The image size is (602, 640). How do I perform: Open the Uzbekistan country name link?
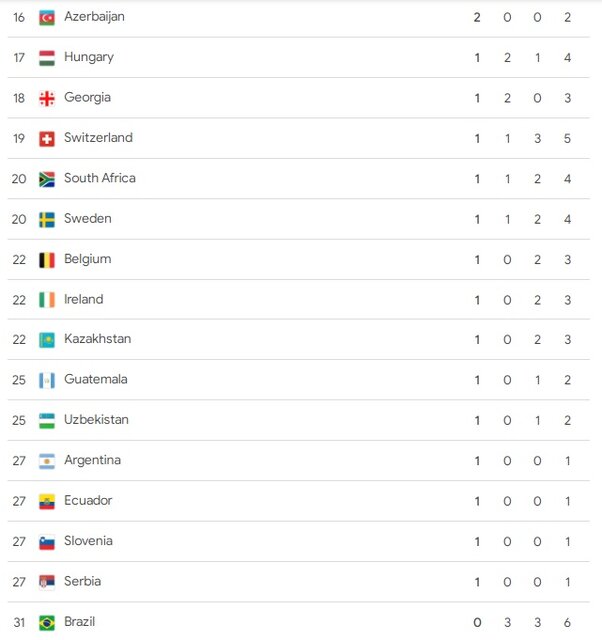tap(96, 420)
